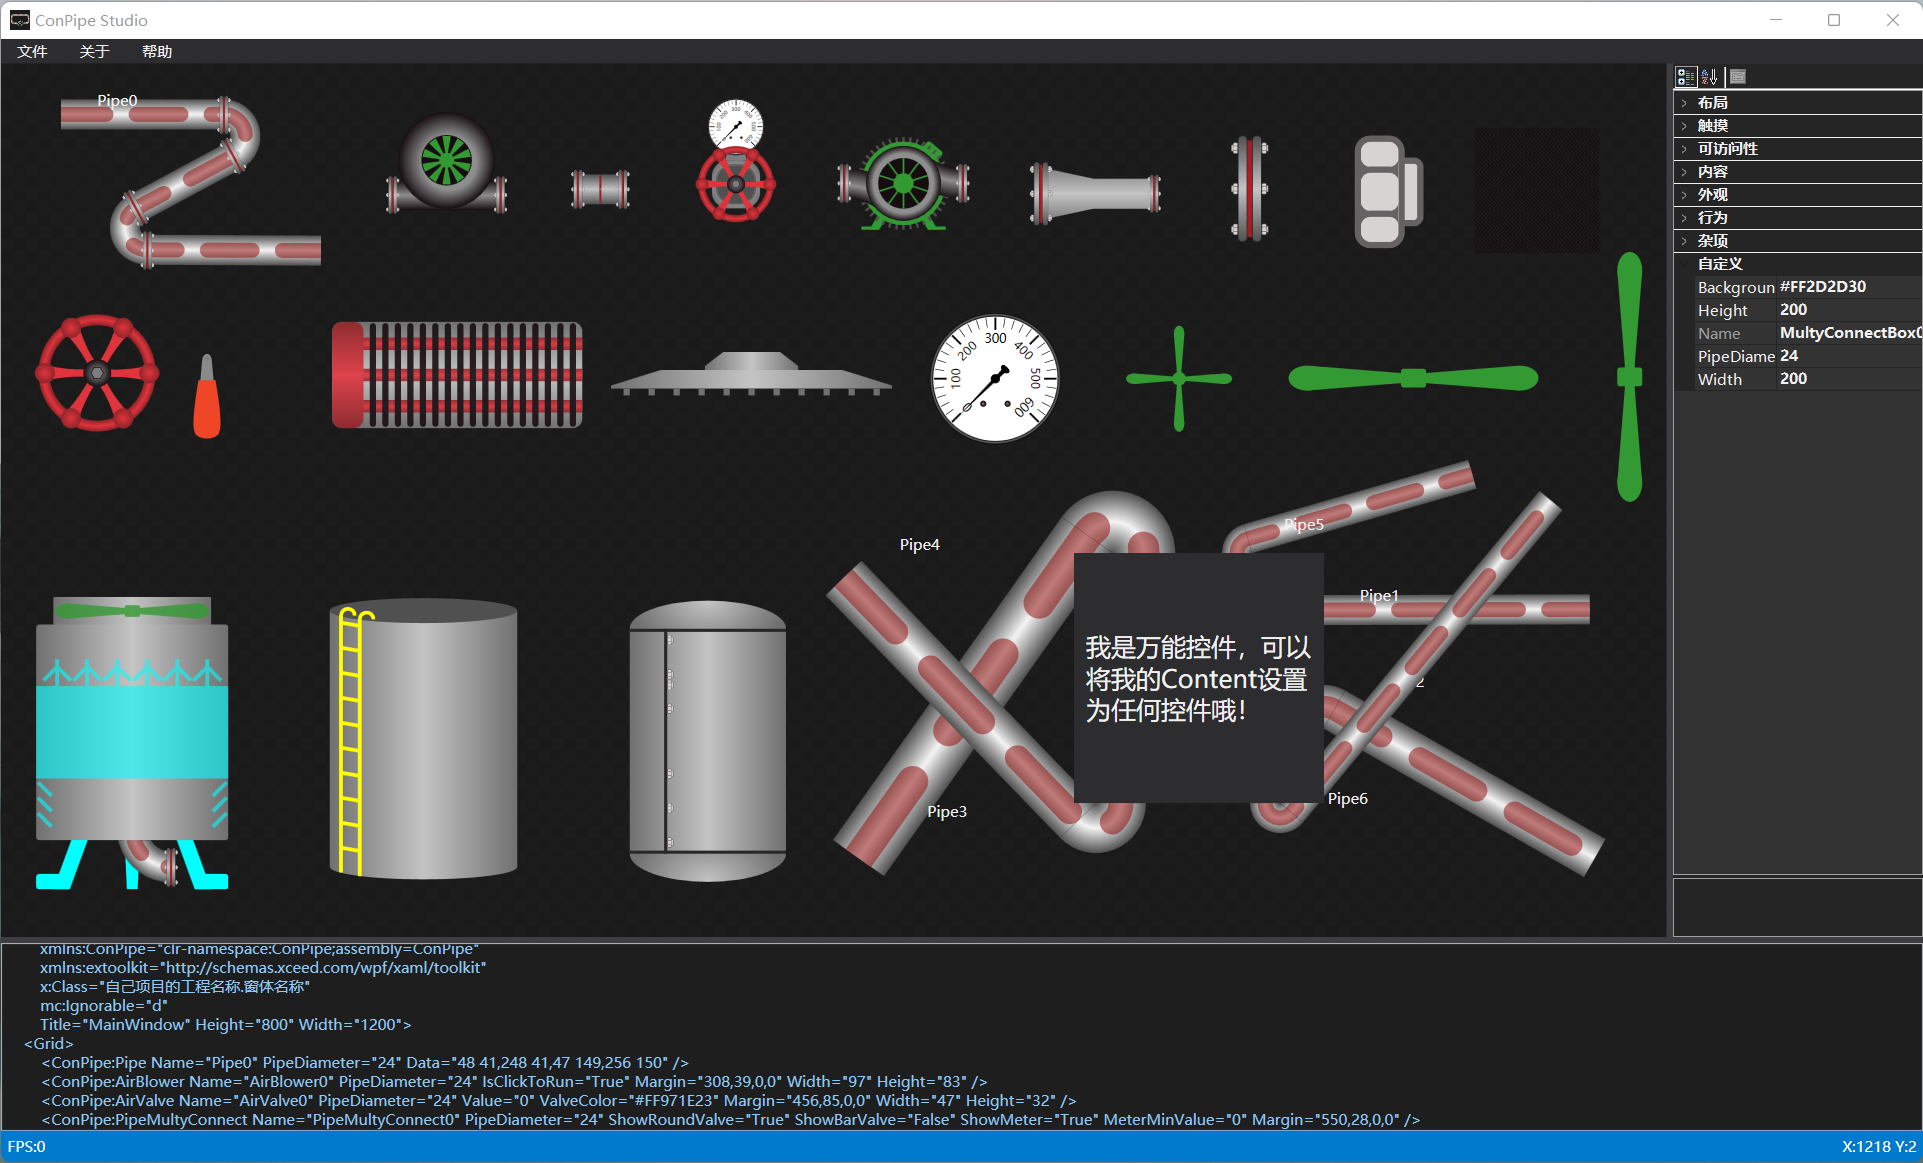Click the 万能控件 content box
Image resolution: width=1923 pixels, height=1163 pixels.
point(1198,678)
